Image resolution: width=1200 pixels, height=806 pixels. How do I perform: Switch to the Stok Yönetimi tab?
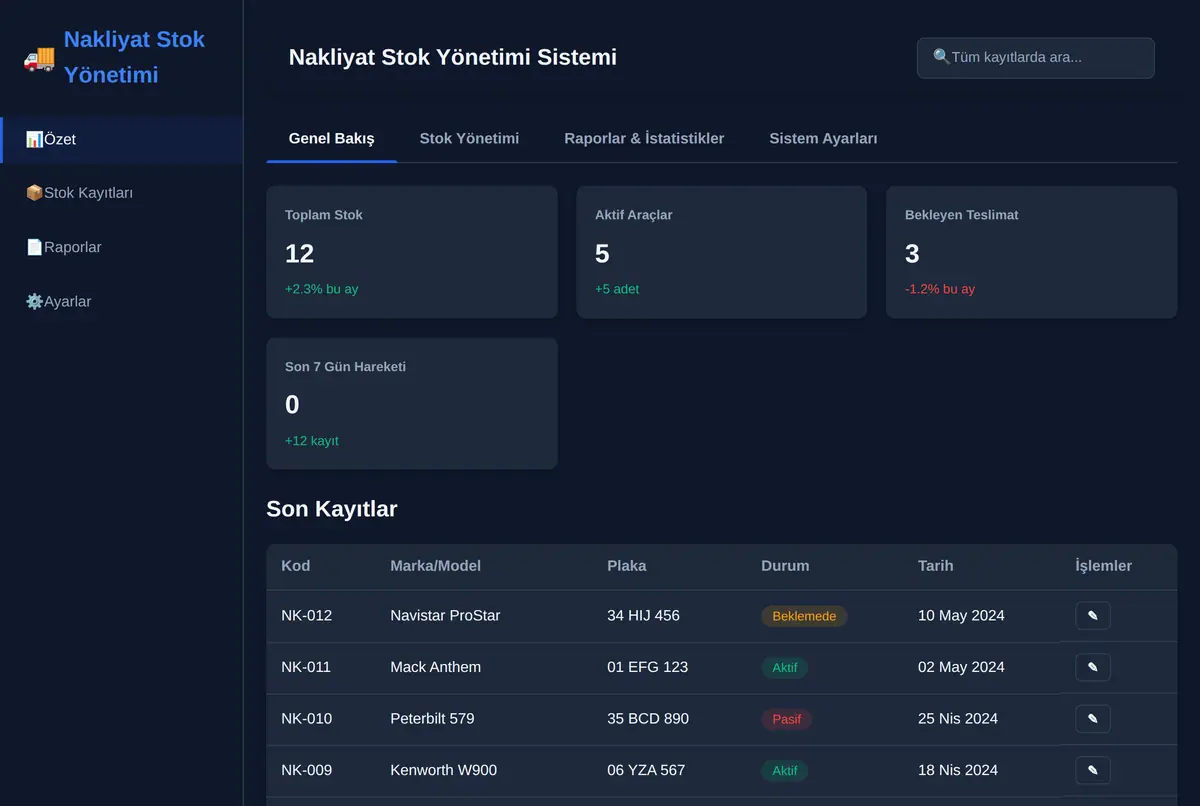(469, 138)
